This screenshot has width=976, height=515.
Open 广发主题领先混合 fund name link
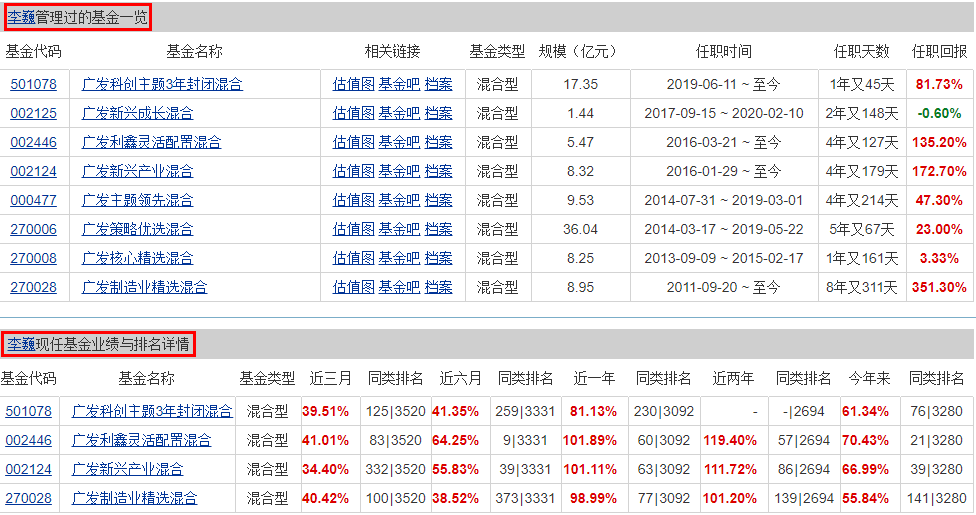click(x=138, y=201)
